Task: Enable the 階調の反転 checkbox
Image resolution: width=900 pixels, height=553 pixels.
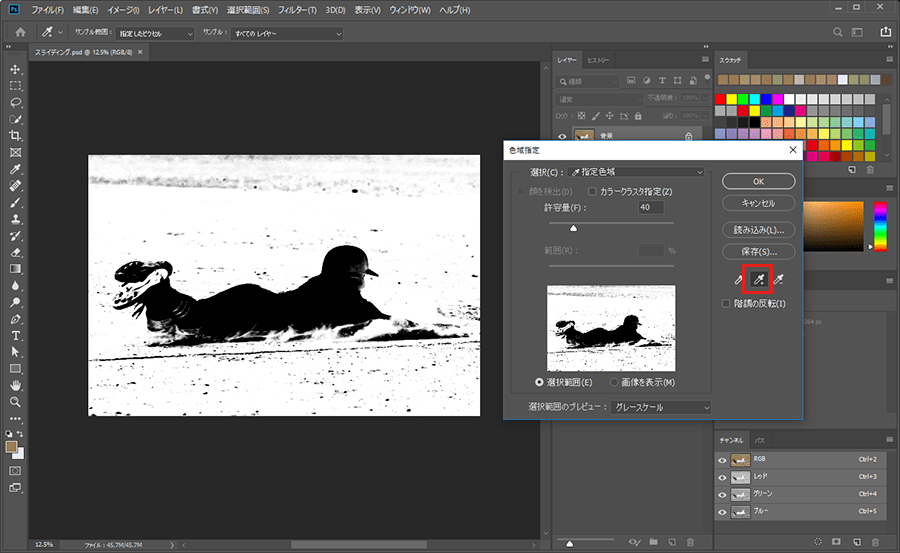Action: [726, 304]
